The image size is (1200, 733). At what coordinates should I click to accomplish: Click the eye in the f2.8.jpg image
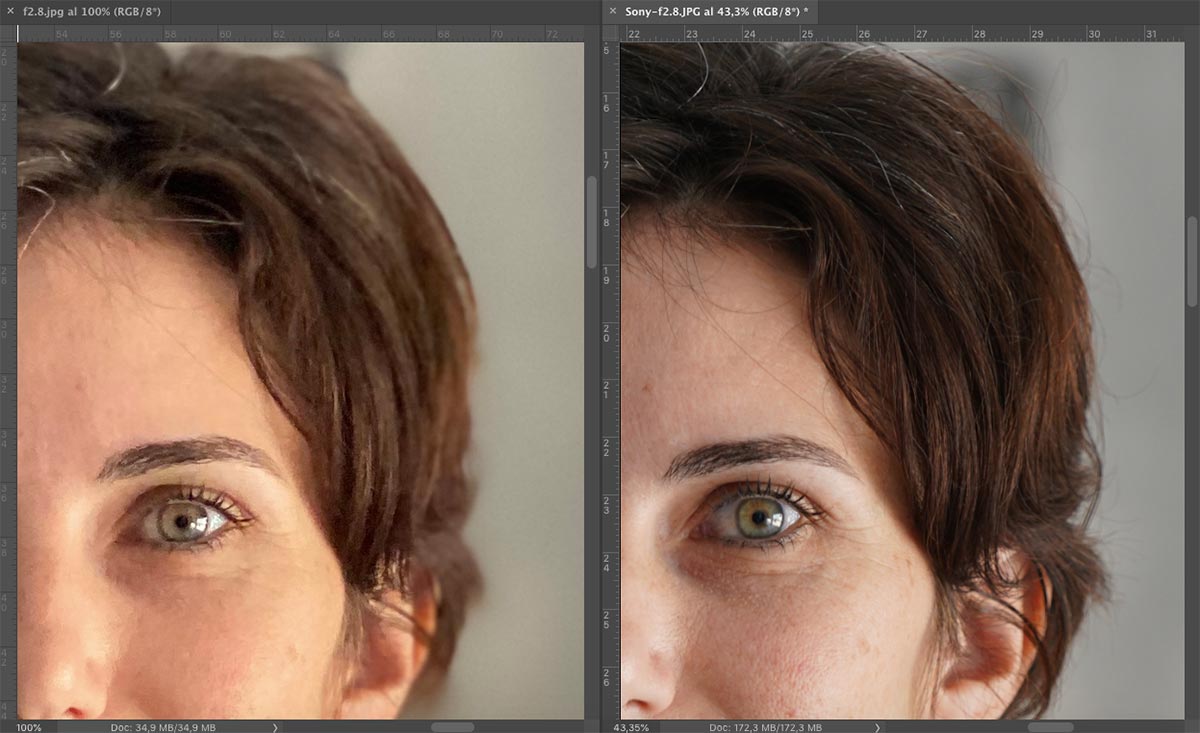183,518
